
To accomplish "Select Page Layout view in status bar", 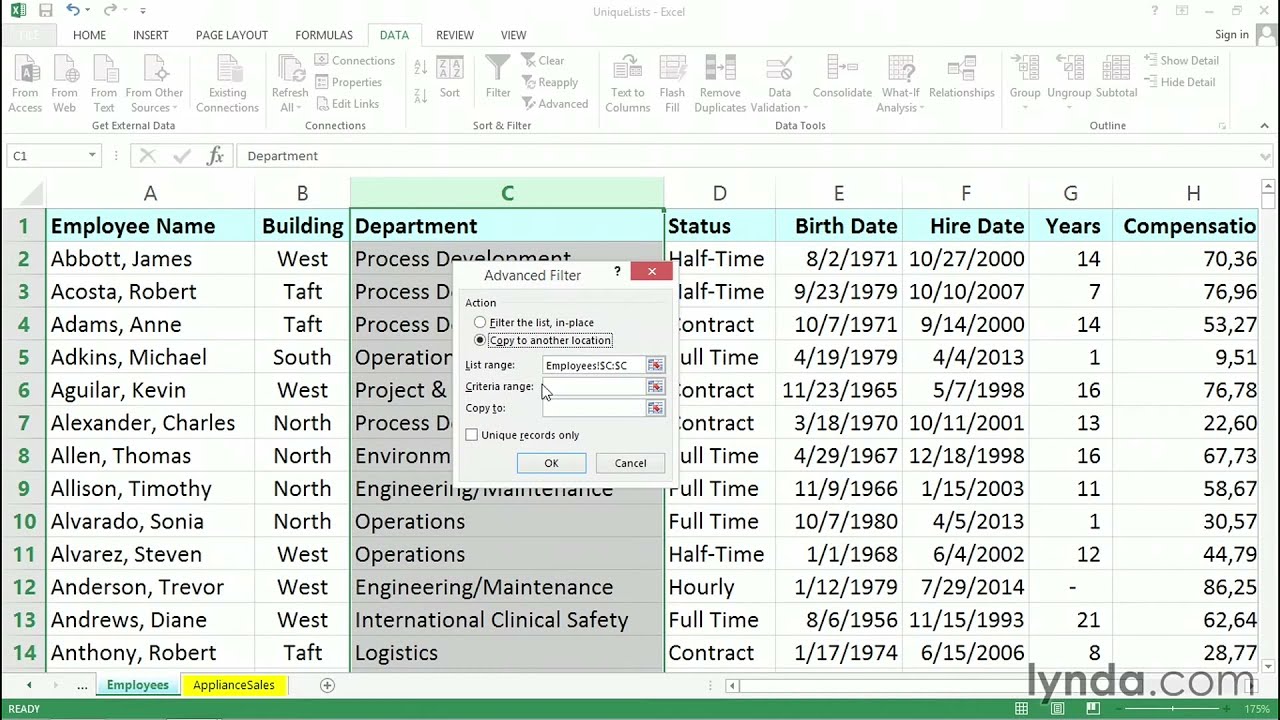I will [1057, 709].
